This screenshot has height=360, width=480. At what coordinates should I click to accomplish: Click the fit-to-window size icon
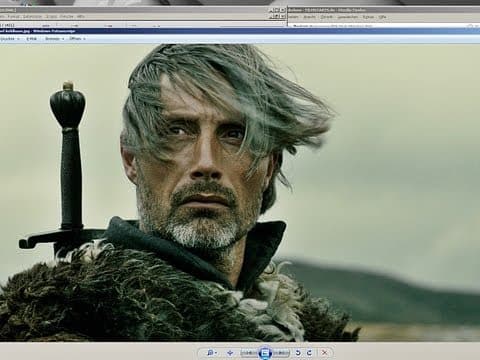[x=230, y=353]
